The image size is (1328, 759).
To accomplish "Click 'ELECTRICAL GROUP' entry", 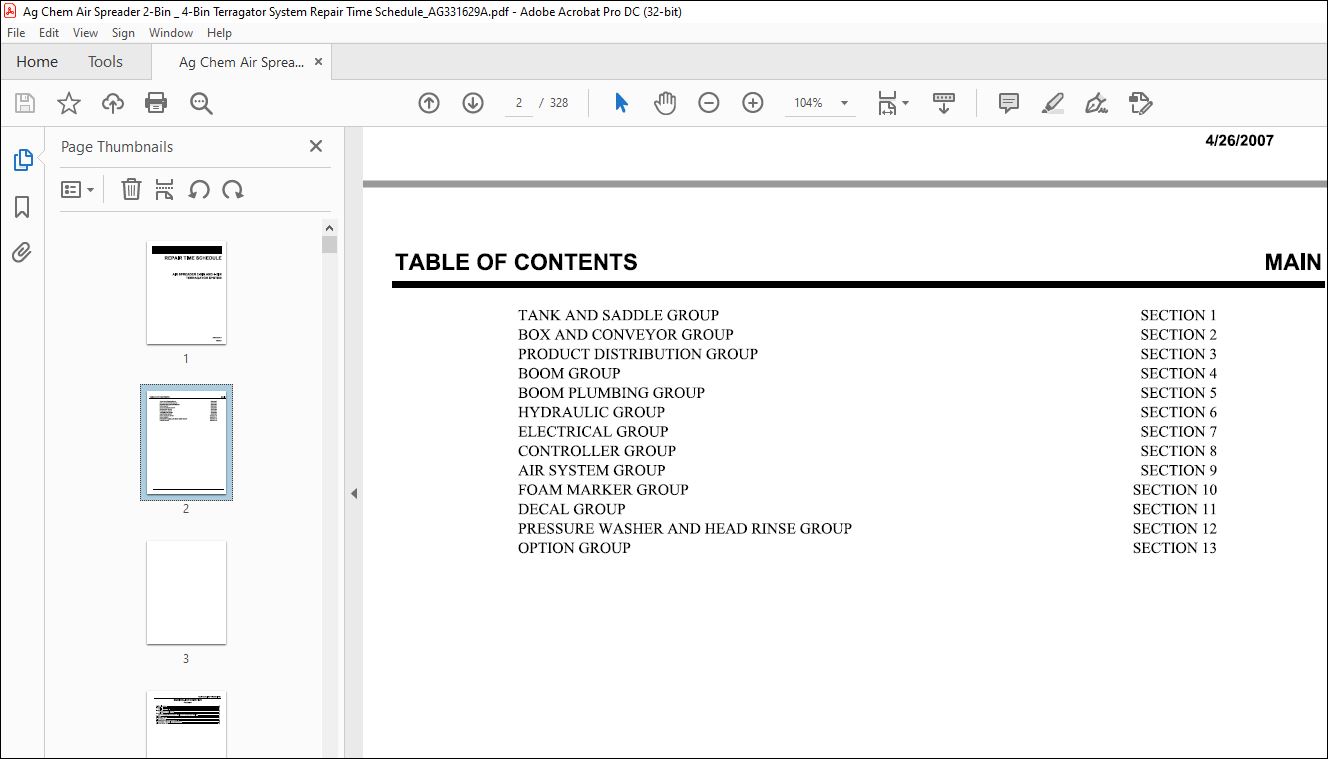I will tap(593, 431).
